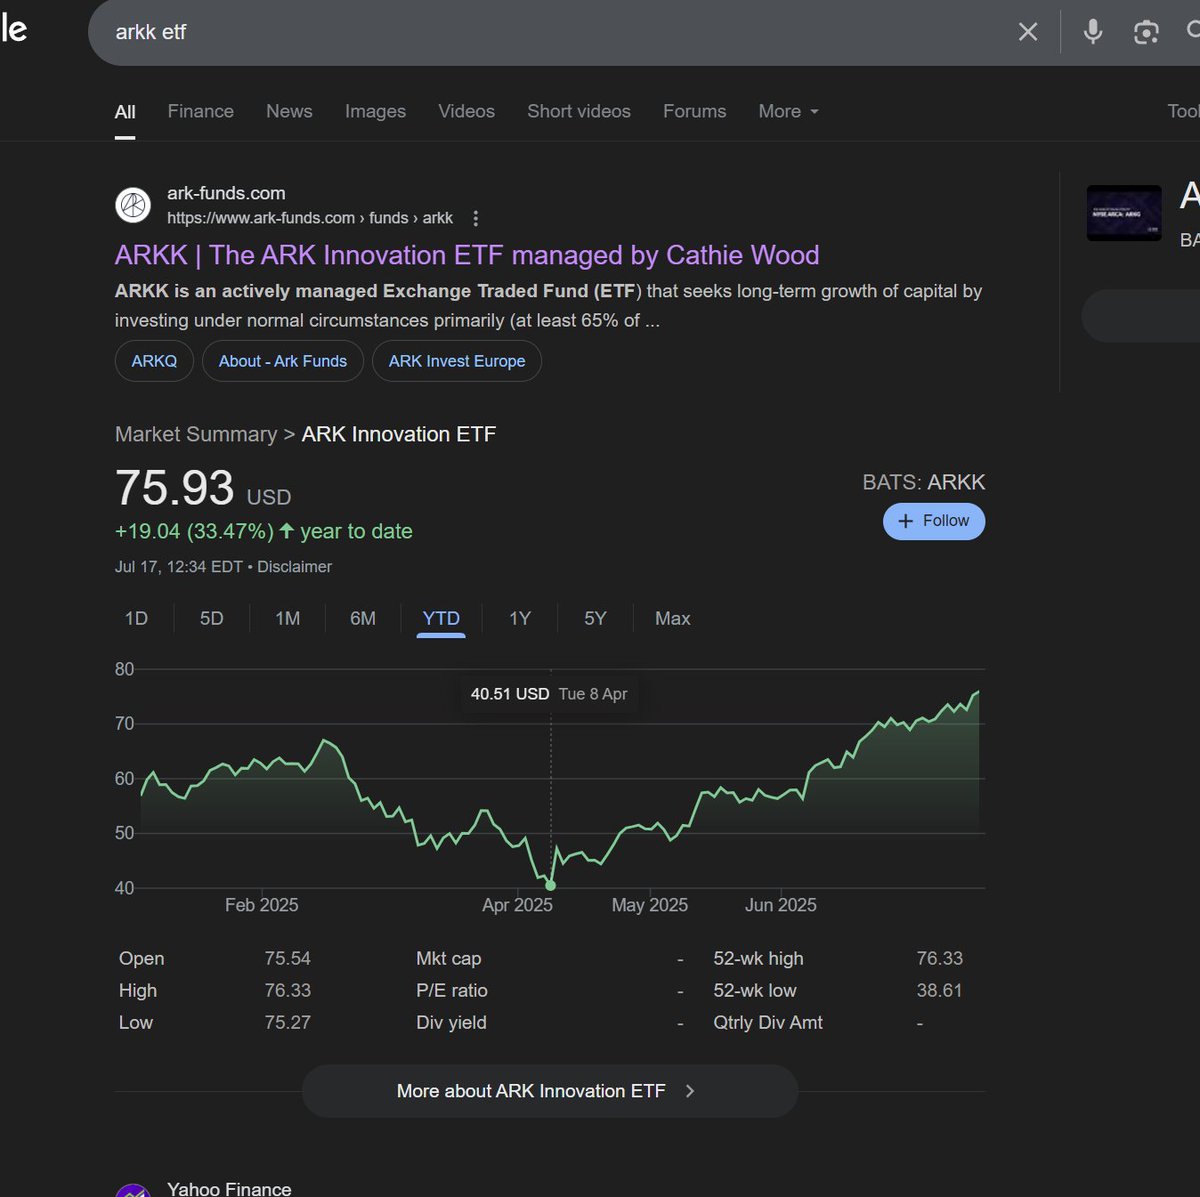
Task: Switch to the Forums tab
Action: coord(695,112)
